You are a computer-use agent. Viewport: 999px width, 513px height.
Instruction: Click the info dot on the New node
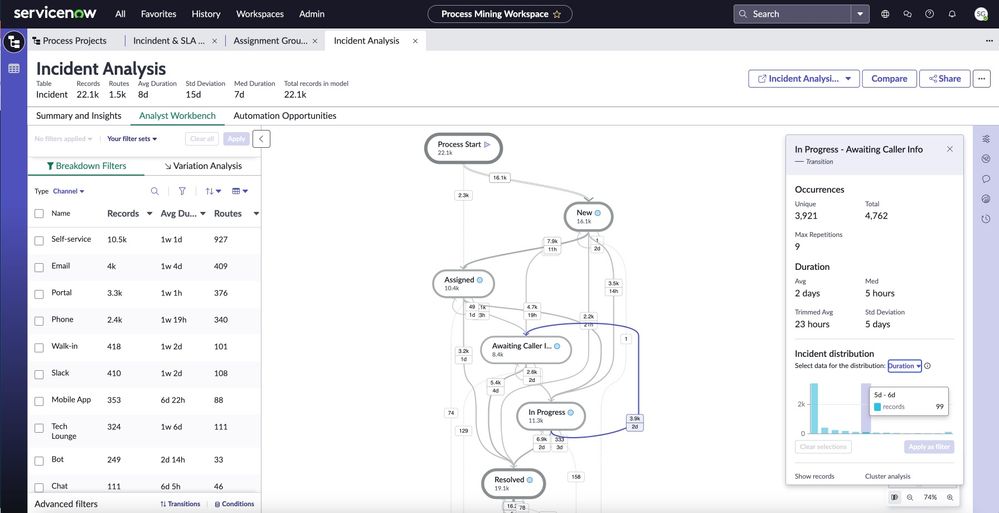tap(598, 213)
